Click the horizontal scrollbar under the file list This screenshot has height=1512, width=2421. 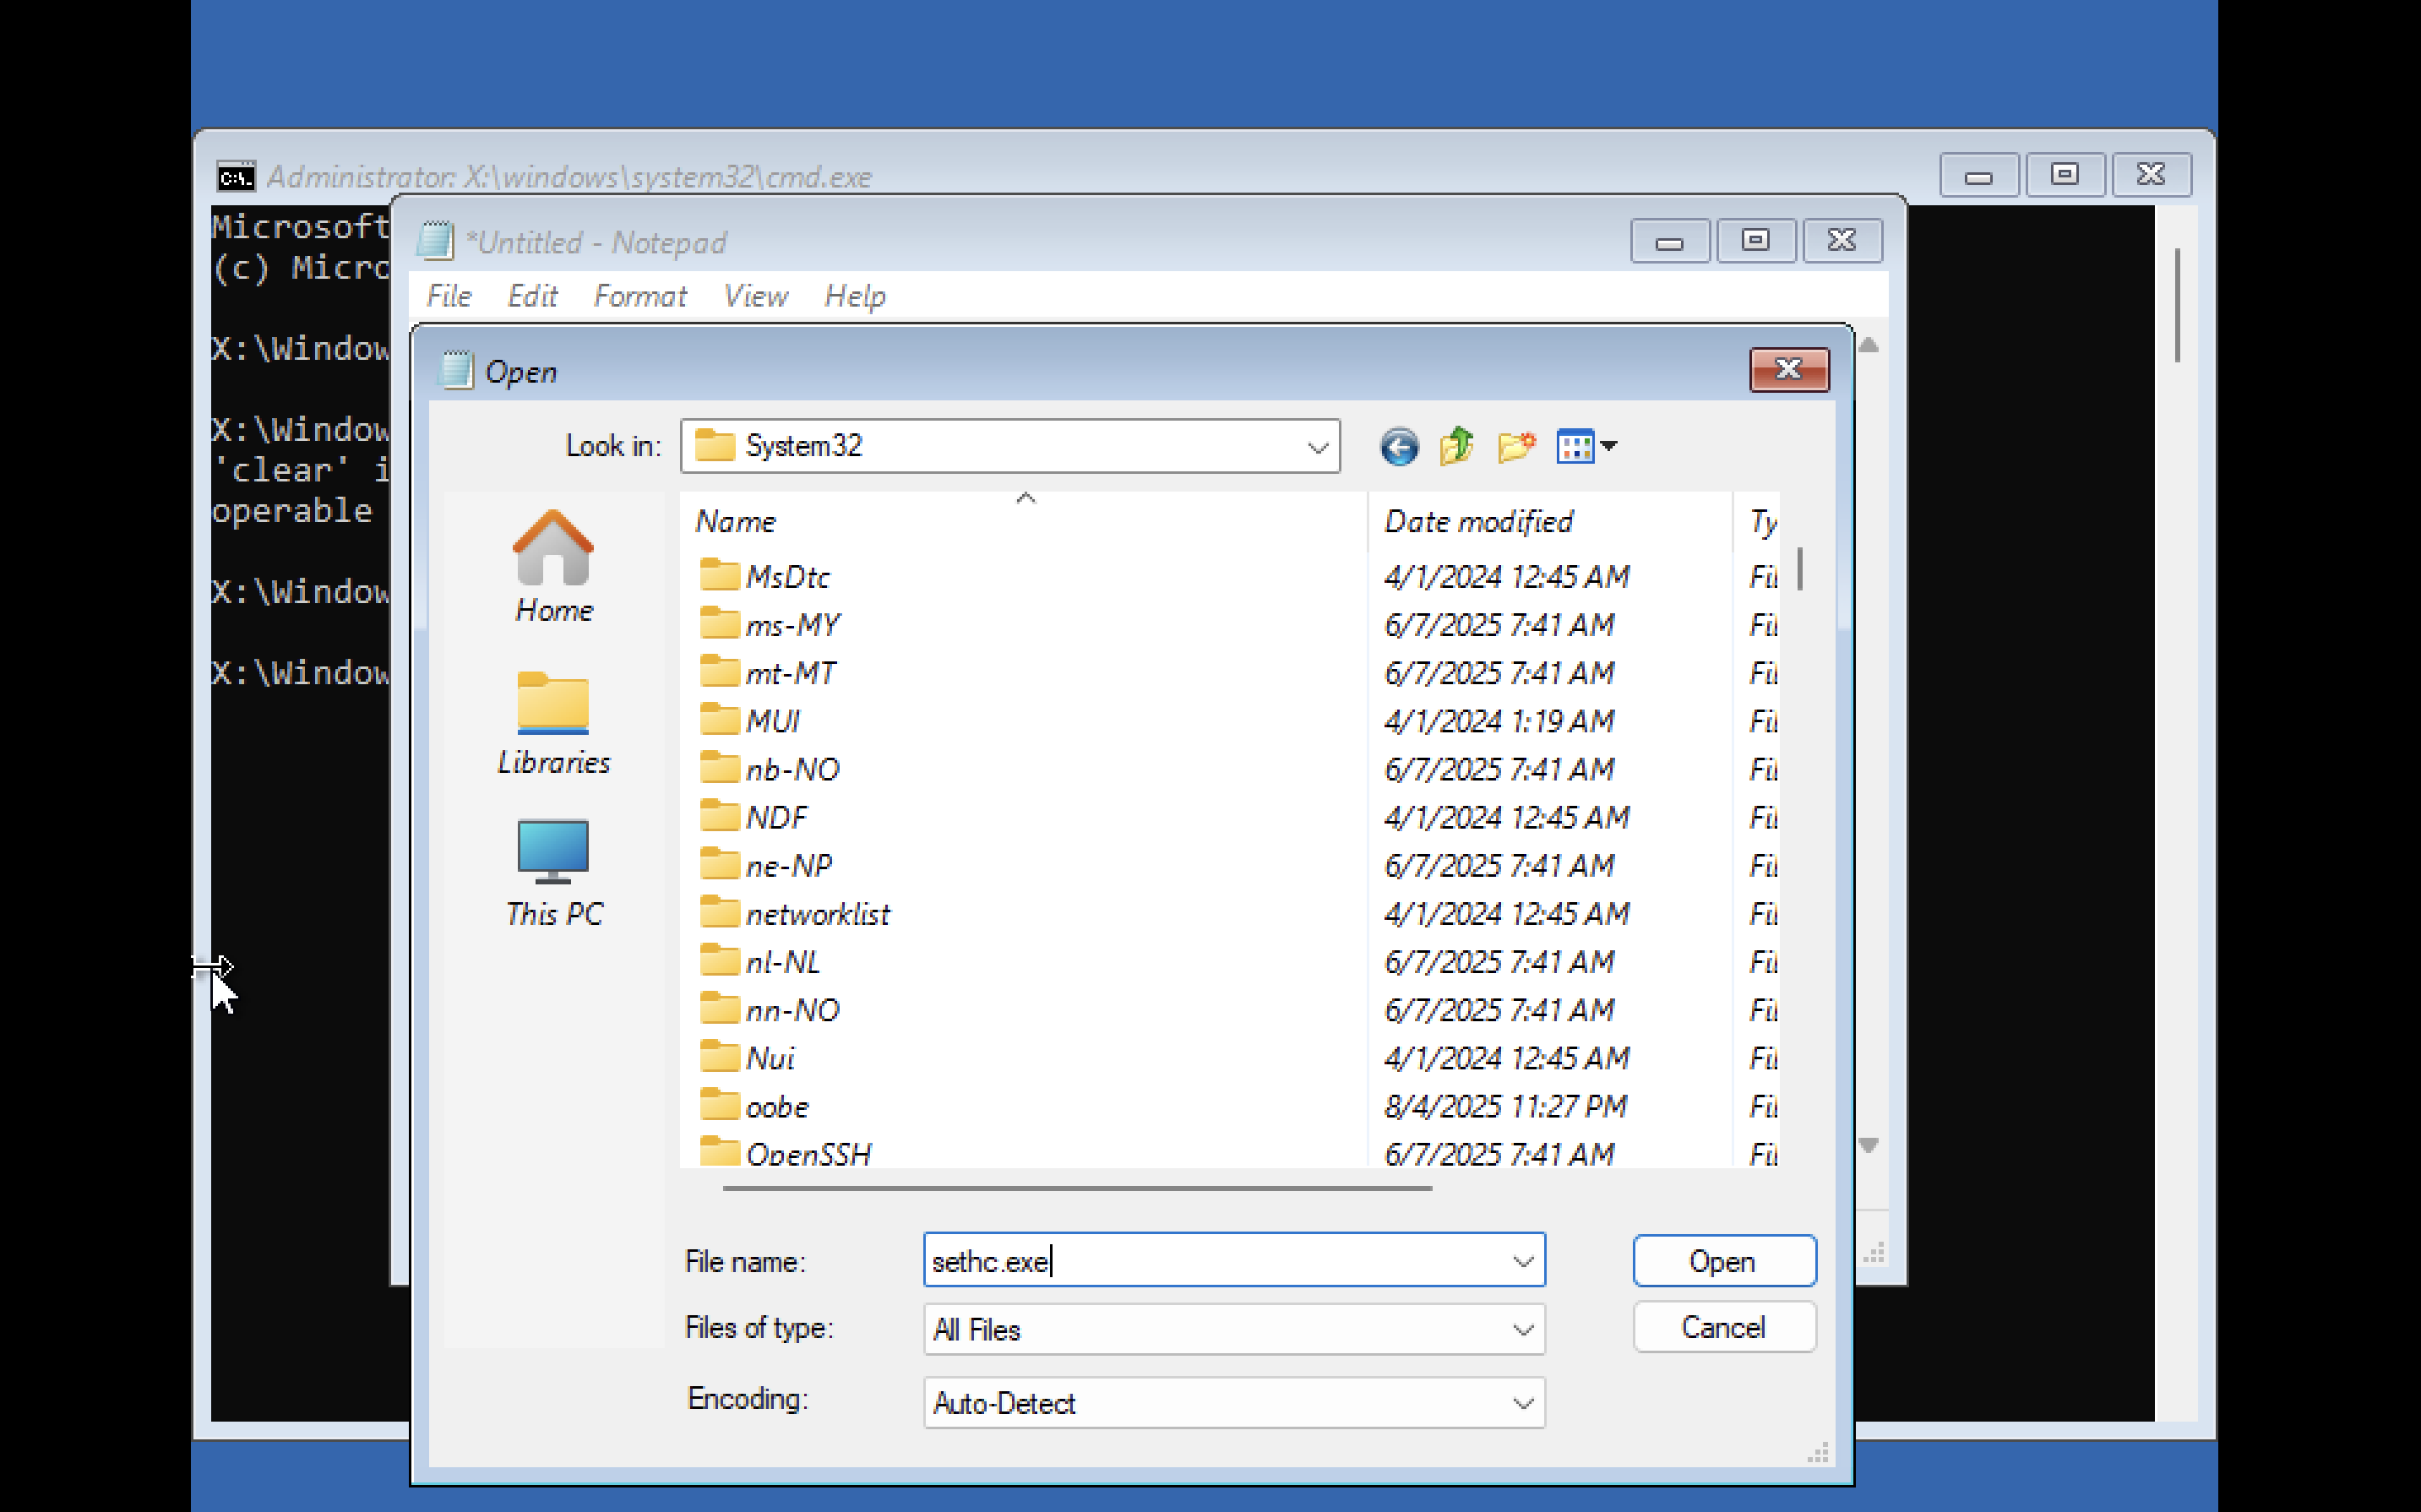pos(1076,1188)
